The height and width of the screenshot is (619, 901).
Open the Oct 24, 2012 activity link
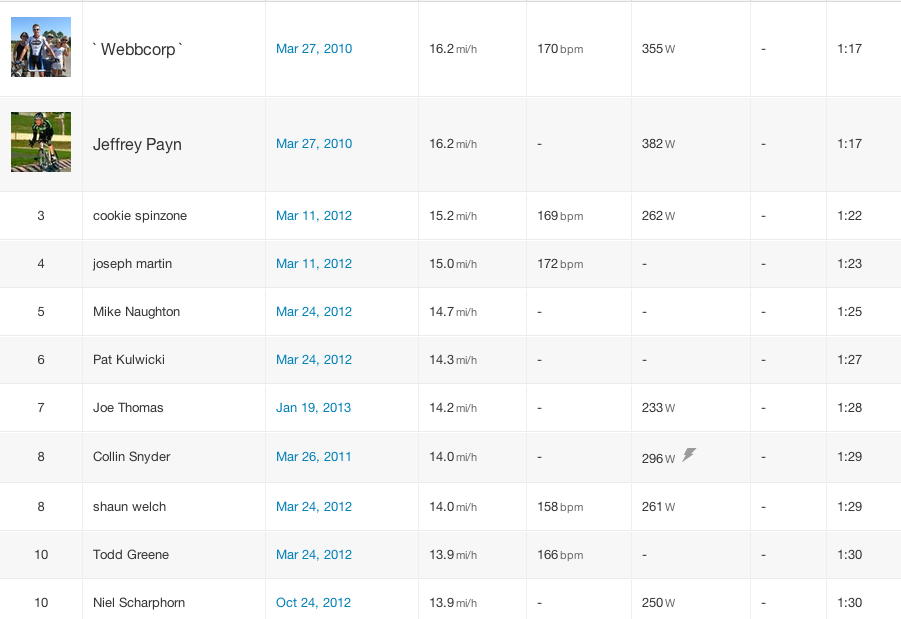[314, 603]
